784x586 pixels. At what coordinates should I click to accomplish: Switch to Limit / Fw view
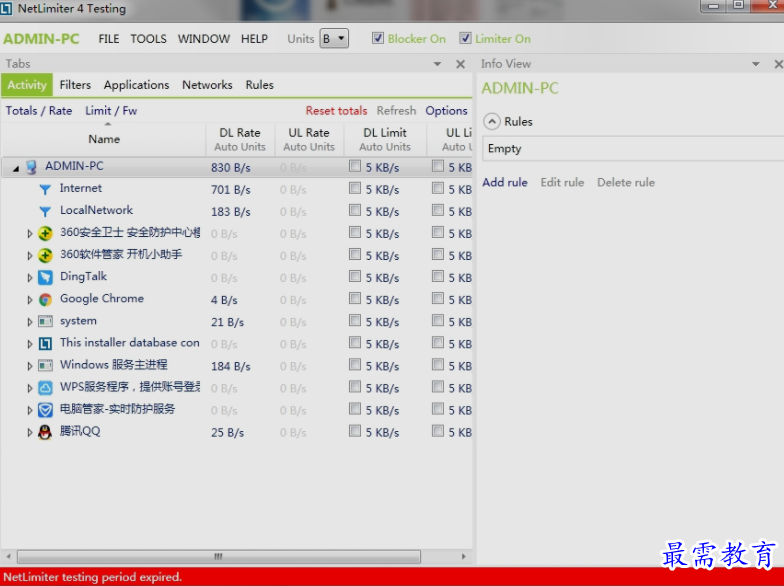tap(111, 110)
